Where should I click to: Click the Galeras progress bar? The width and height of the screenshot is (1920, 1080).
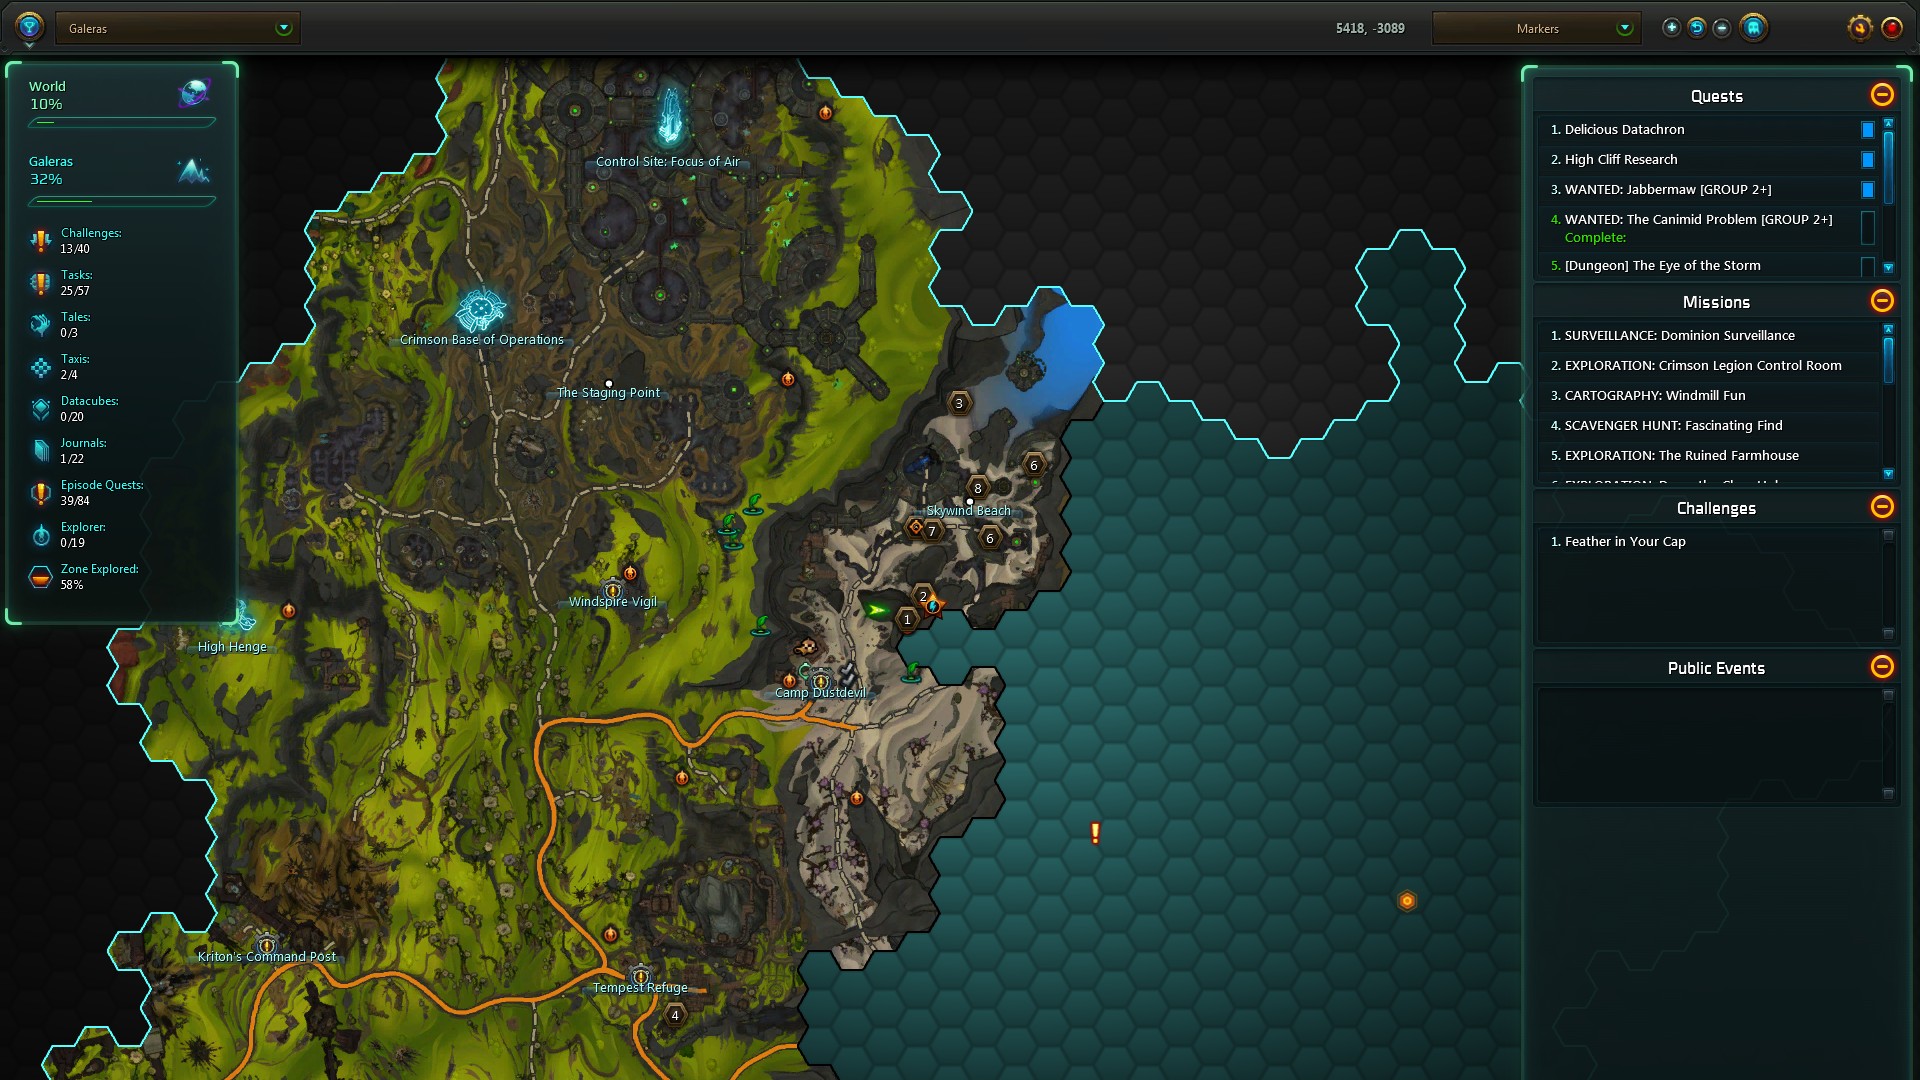[x=122, y=201]
